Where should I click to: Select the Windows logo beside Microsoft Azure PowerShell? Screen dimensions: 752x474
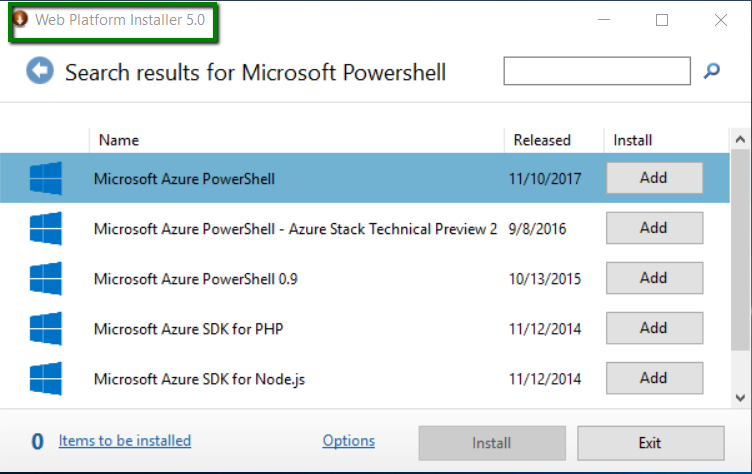[x=46, y=178]
